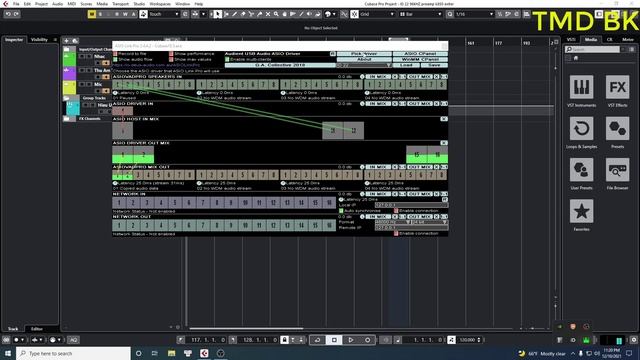Expand the Group Tracks folder

66,98
